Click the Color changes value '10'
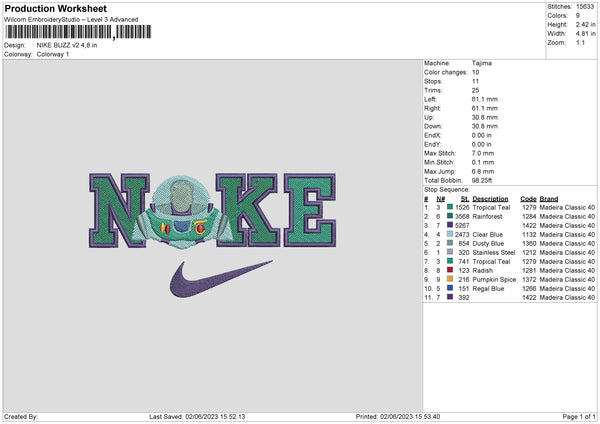600x424 pixels. point(476,72)
